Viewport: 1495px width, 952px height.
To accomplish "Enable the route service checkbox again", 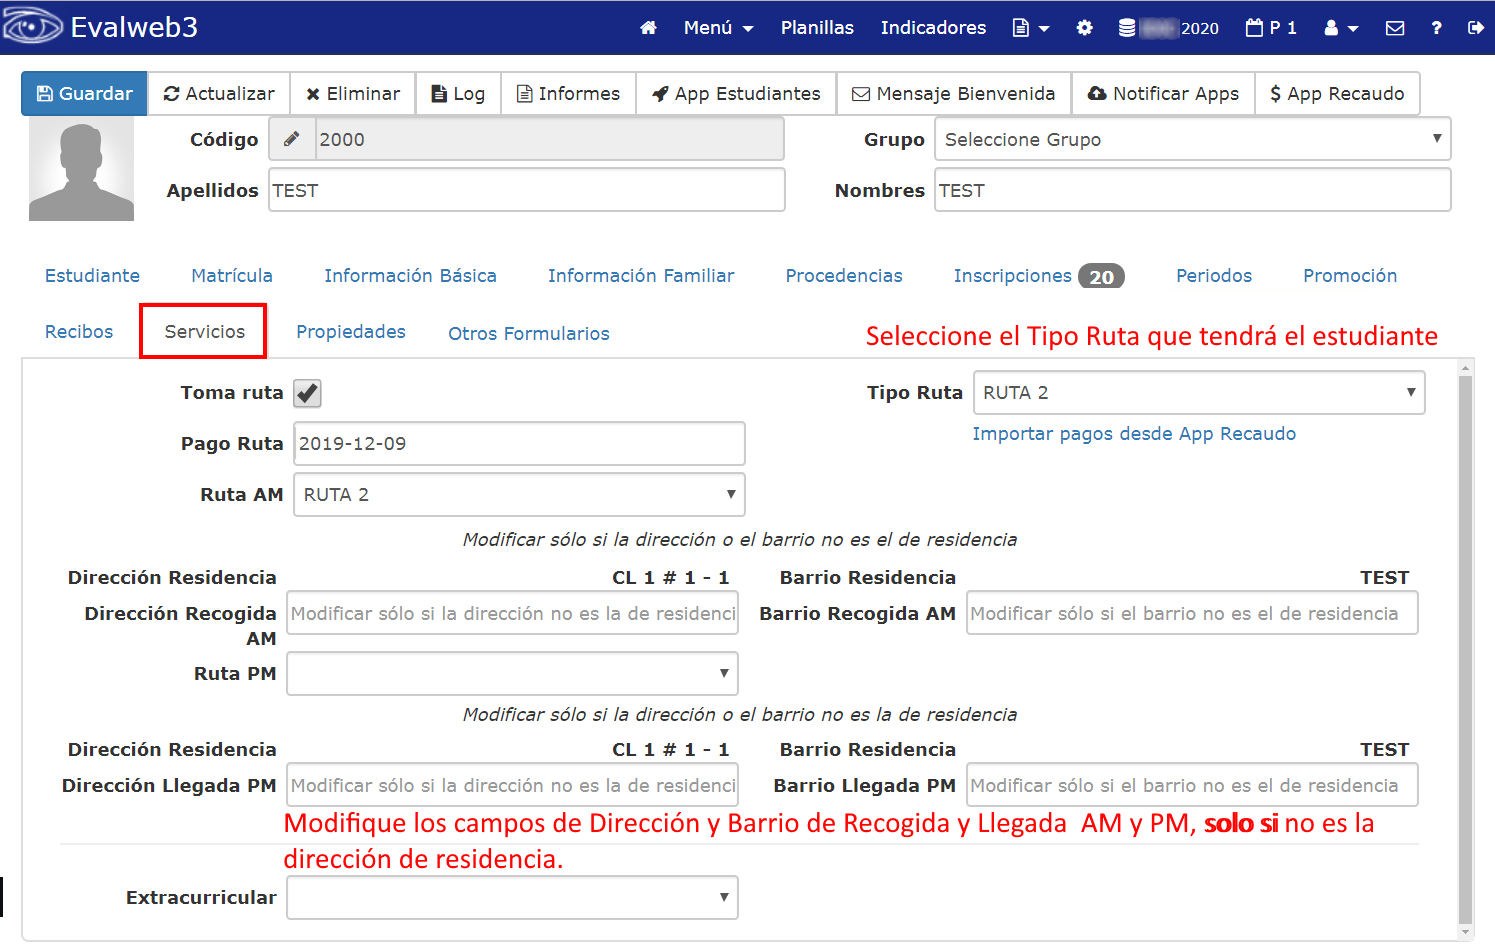I will [306, 393].
